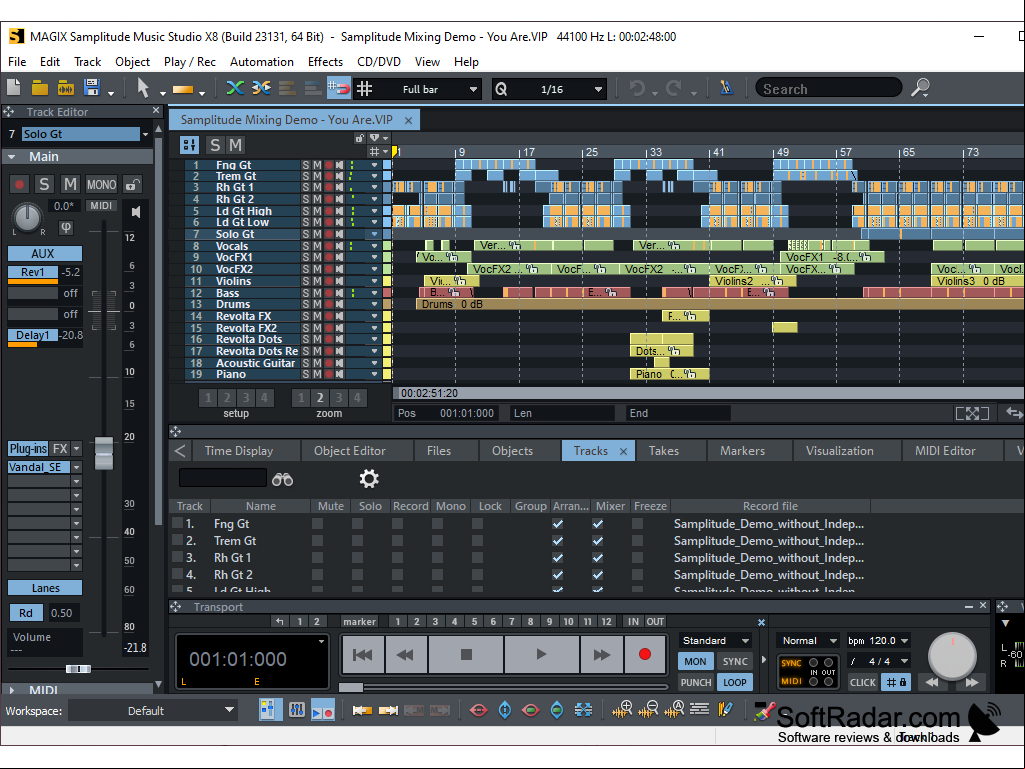
Task: Click the Undo arrow
Action: [637, 88]
